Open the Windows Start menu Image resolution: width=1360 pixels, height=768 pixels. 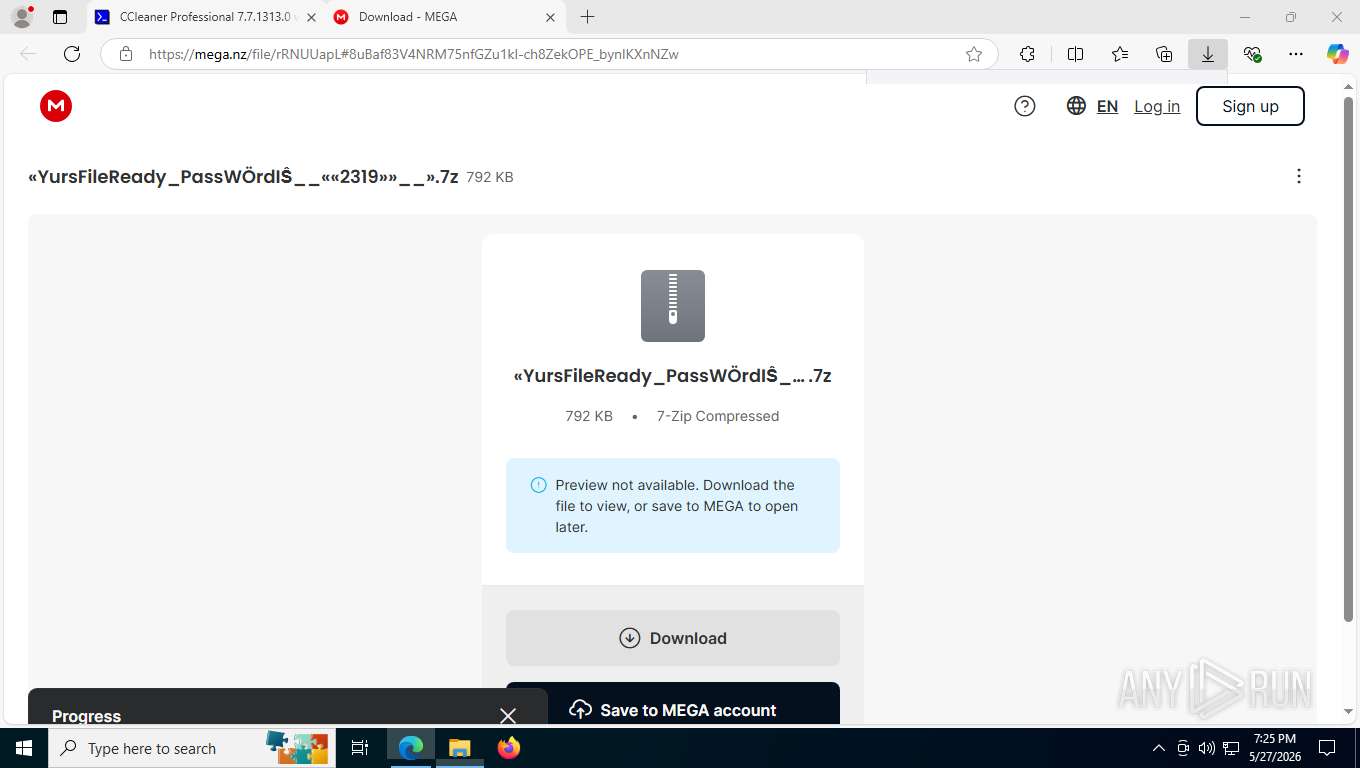(23, 748)
